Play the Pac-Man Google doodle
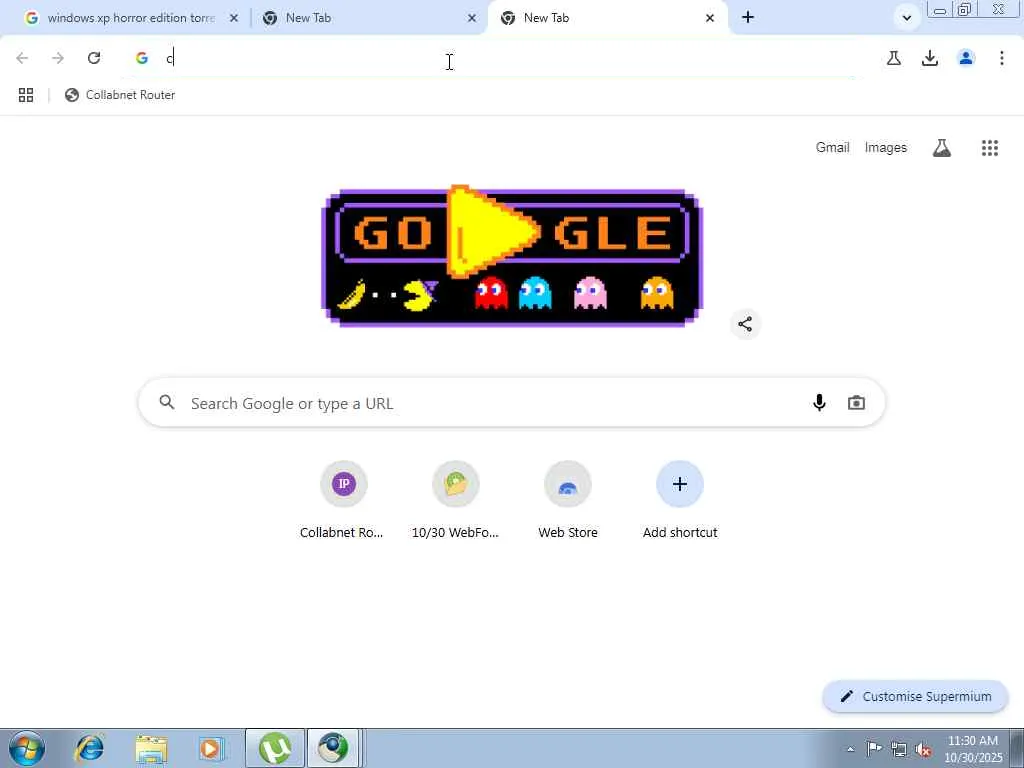Viewport: 1024px width, 768px height. click(494, 232)
